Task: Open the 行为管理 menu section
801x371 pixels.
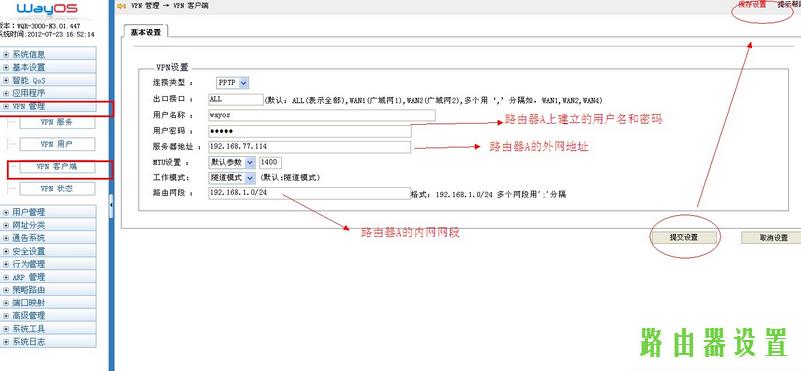Action: [x=49, y=264]
